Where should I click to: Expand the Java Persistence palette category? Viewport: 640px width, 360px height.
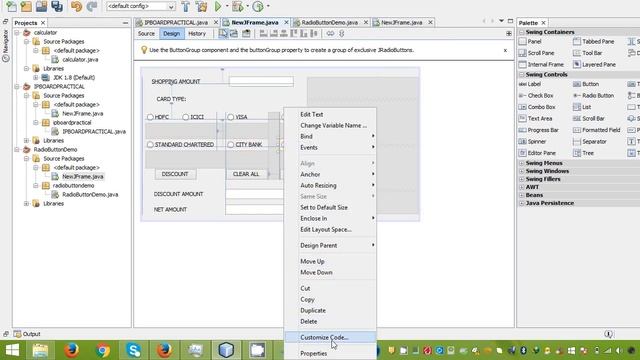[x=522, y=203]
